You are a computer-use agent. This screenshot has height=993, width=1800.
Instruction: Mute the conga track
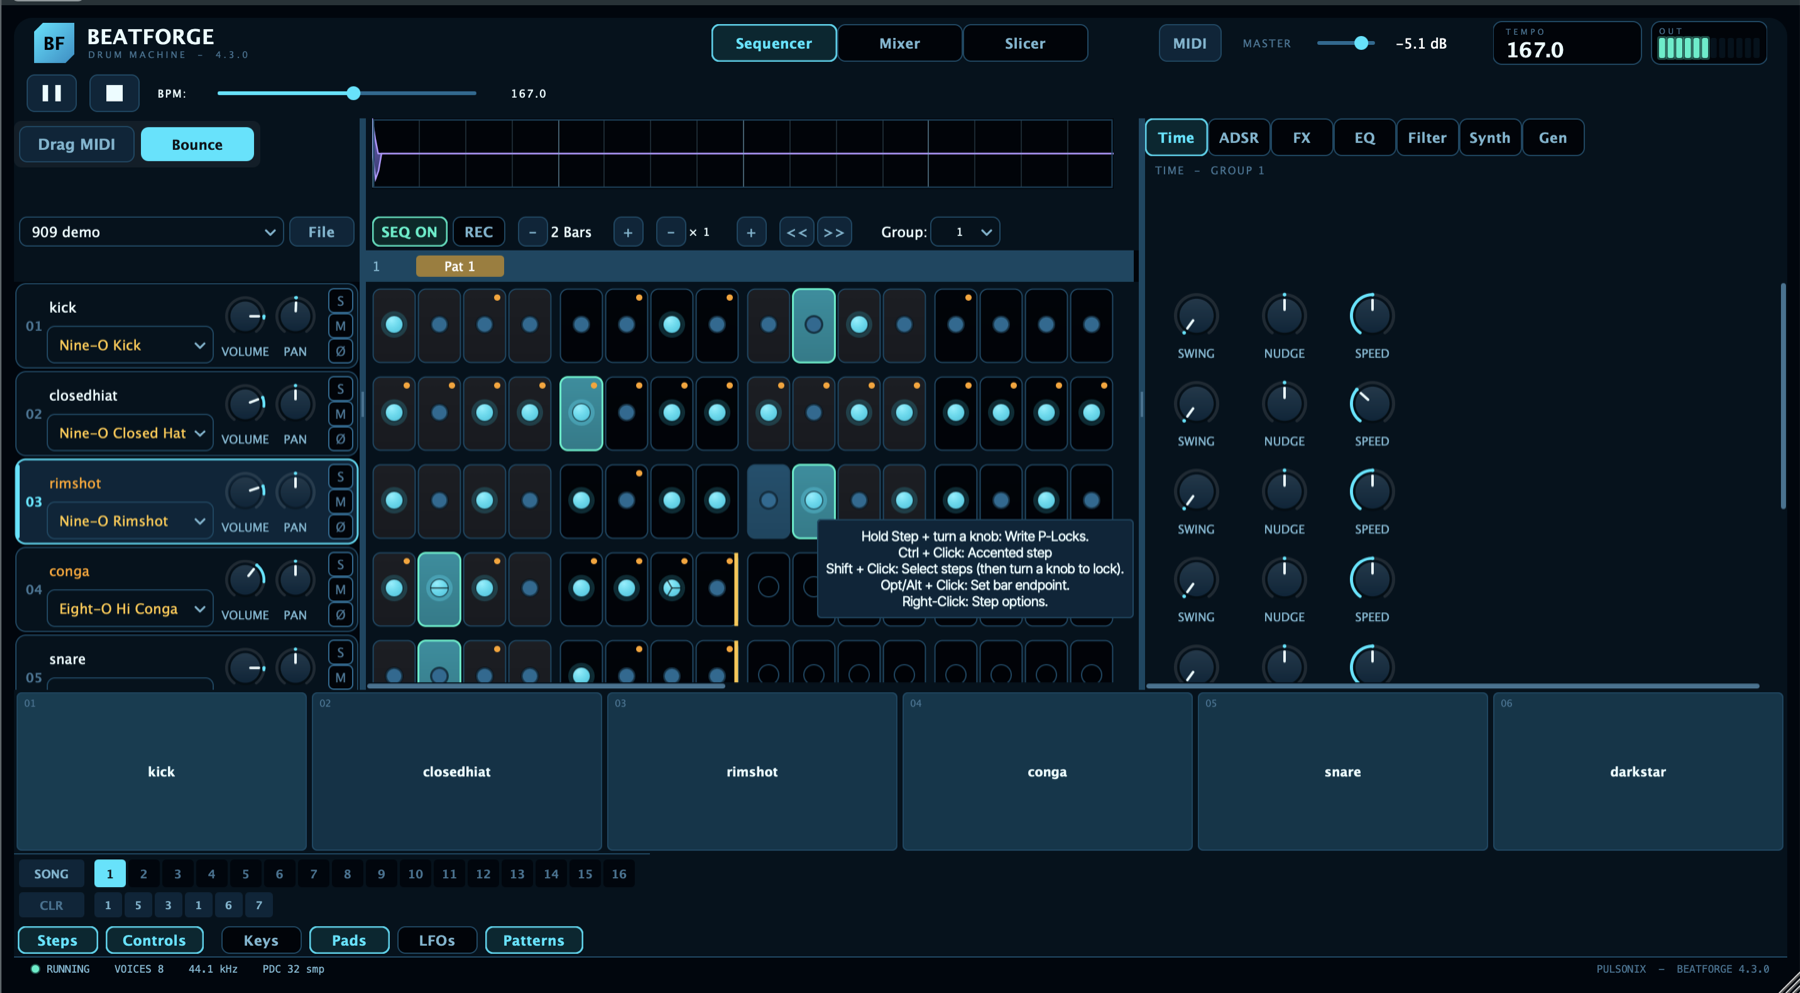point(340,590)
